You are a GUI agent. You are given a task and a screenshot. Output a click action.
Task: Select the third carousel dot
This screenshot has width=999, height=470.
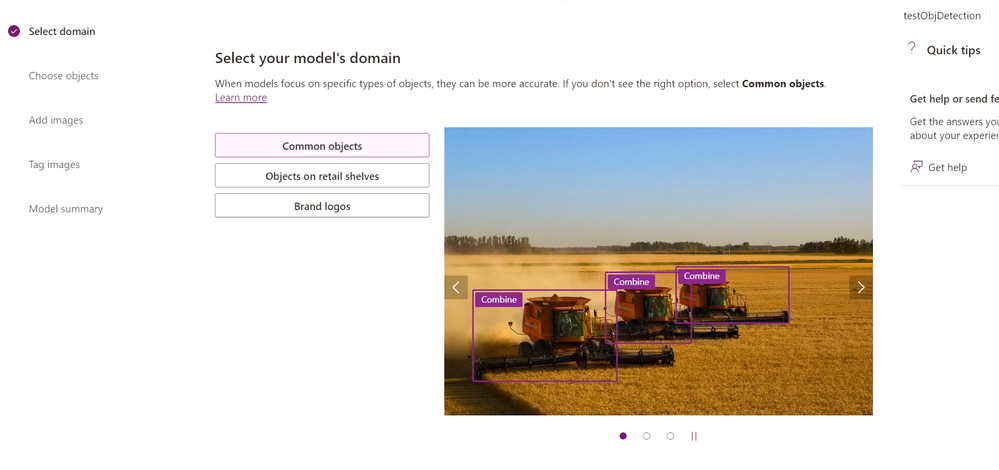coord(670,436)
